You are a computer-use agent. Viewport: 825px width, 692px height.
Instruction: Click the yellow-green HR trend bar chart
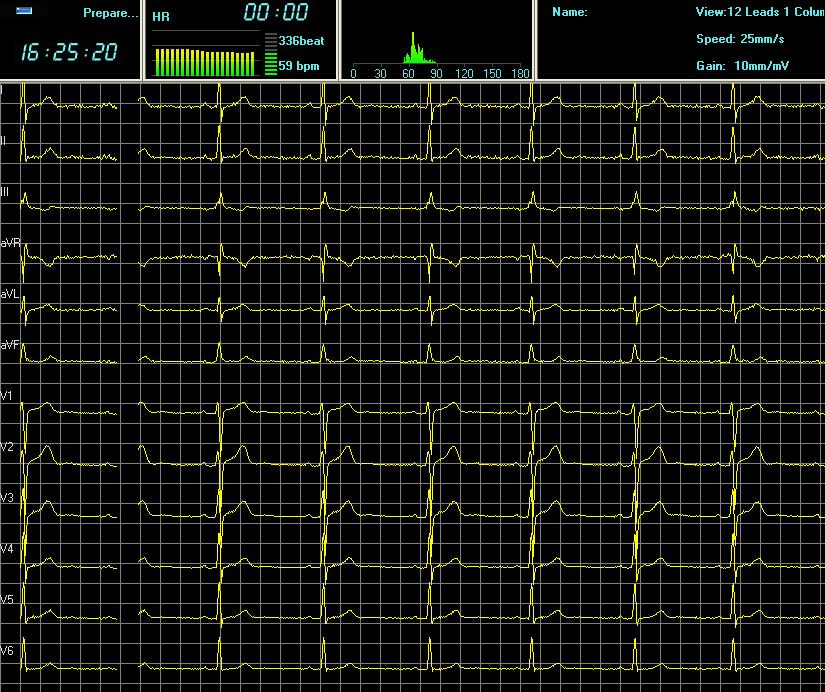click(205, 63)
